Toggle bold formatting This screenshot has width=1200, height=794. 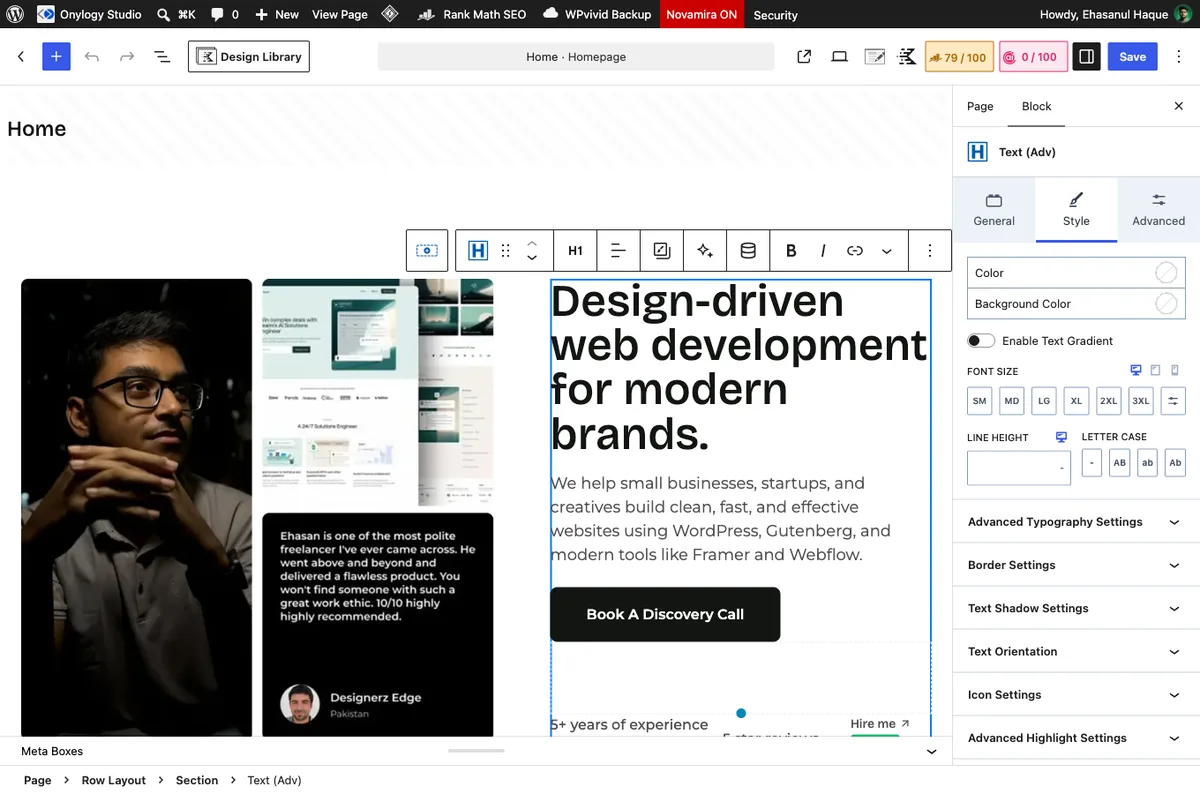click(x=791, y=251)
